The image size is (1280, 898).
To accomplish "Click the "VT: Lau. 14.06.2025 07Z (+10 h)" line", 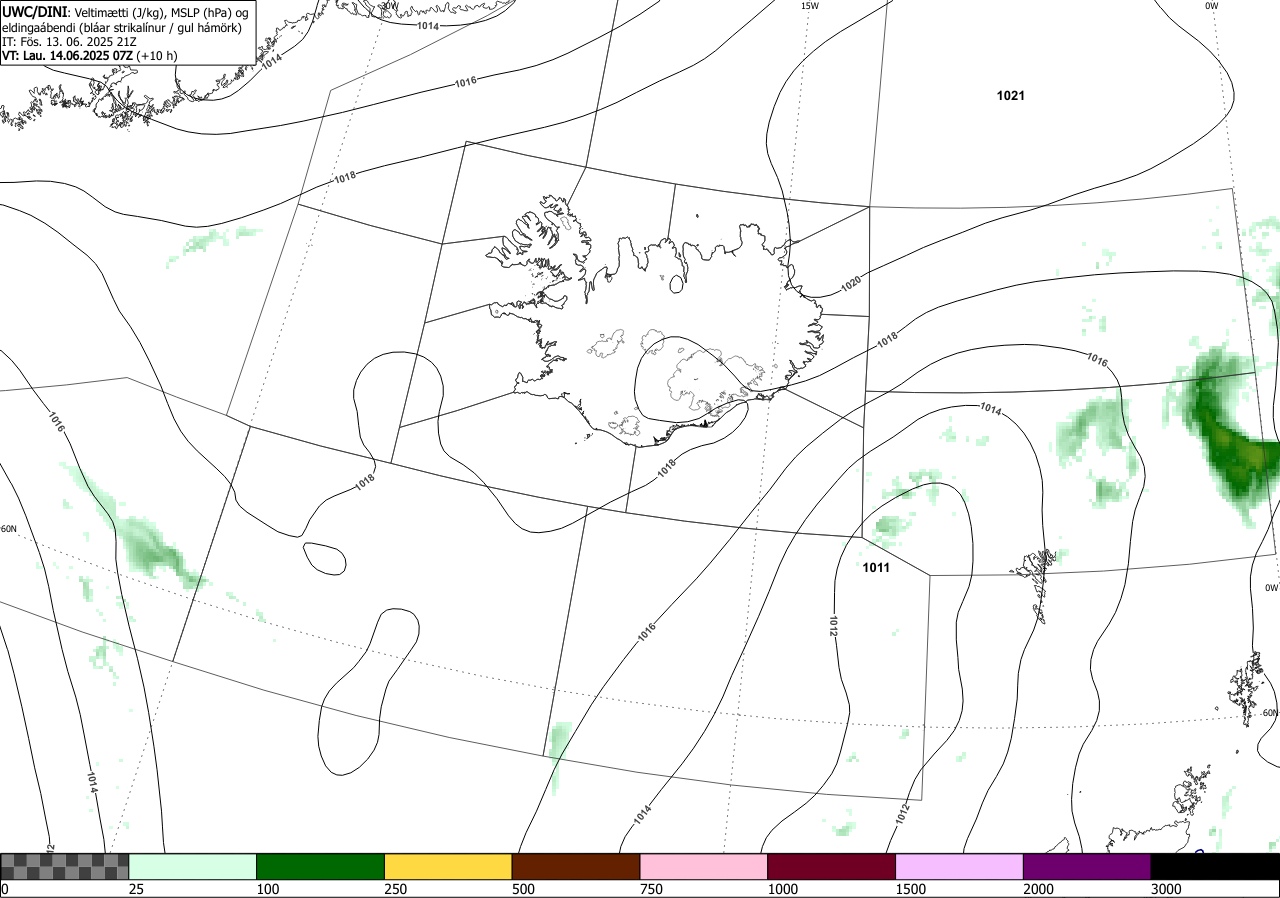I will (x=90, y=56).
